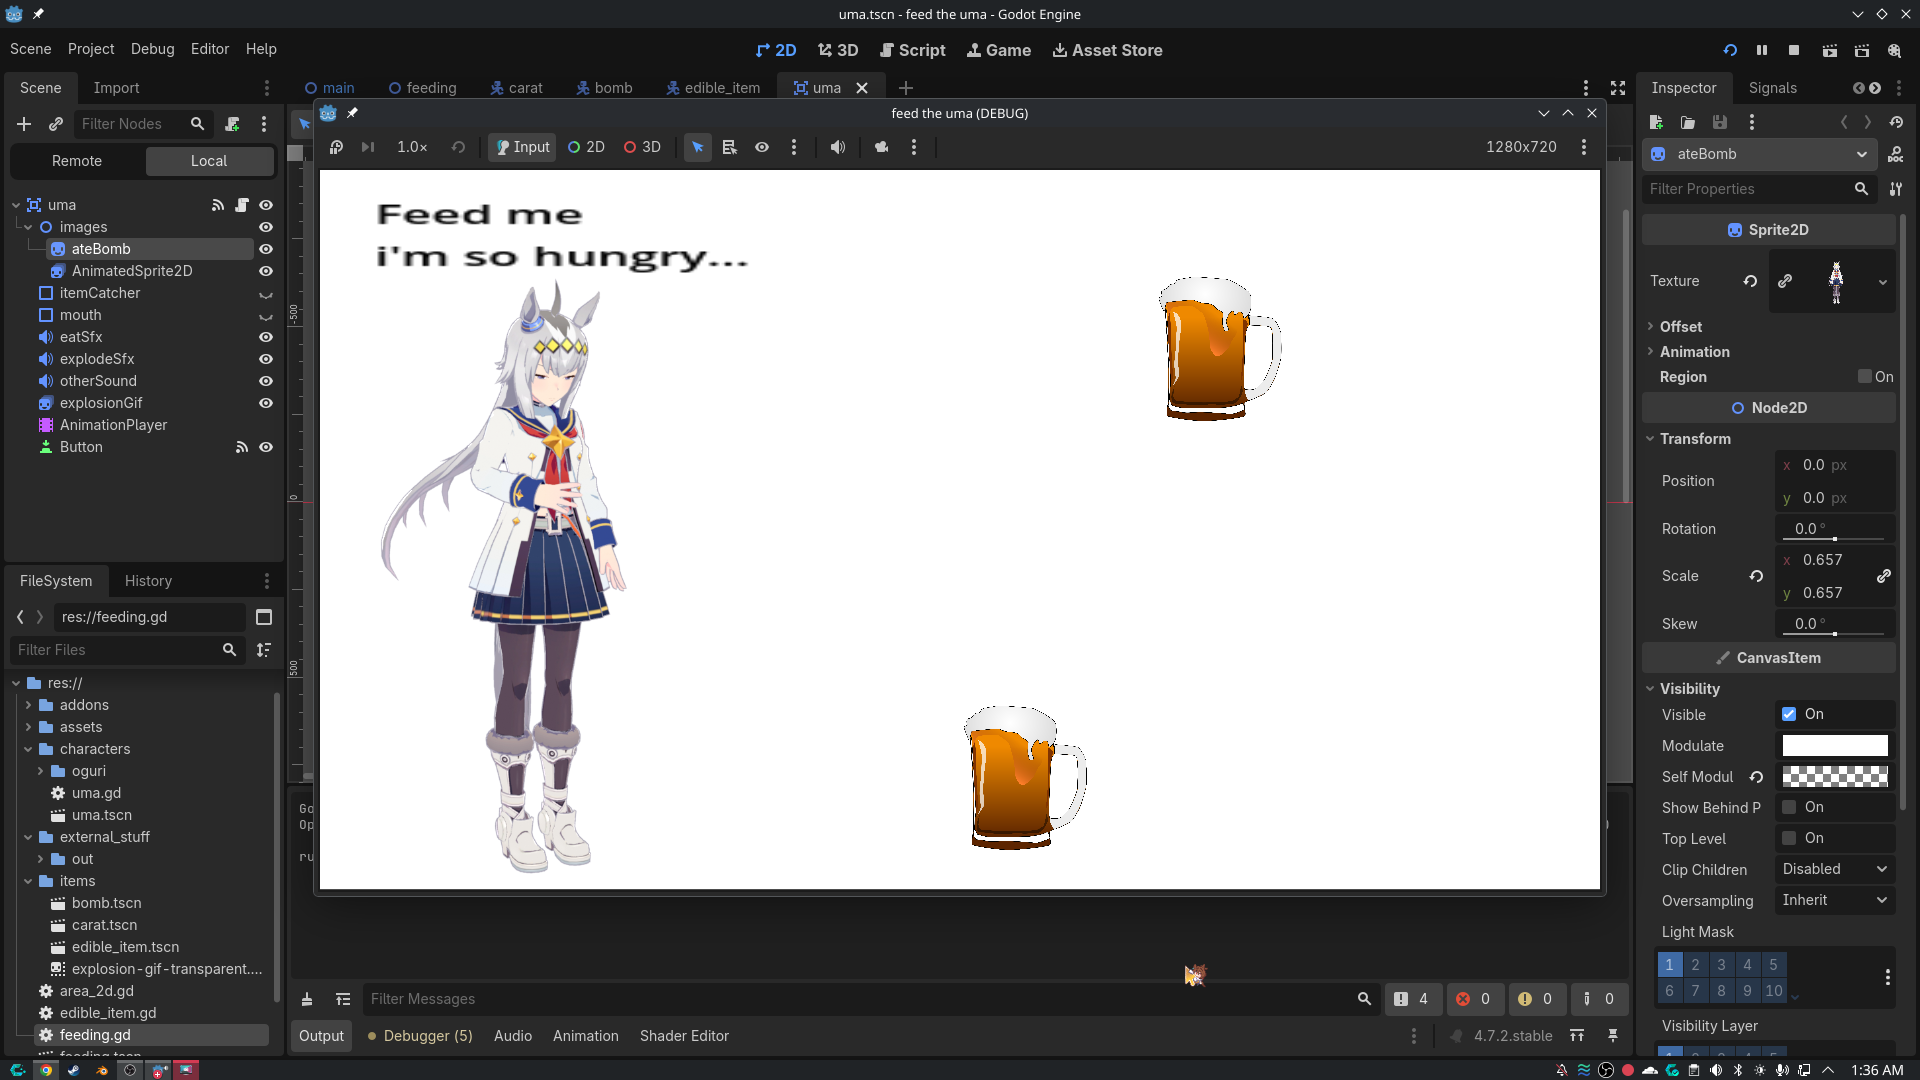Switch to Remote scene tree
The width and height of the screenshot is (1920, 1080).
[77, 161]
